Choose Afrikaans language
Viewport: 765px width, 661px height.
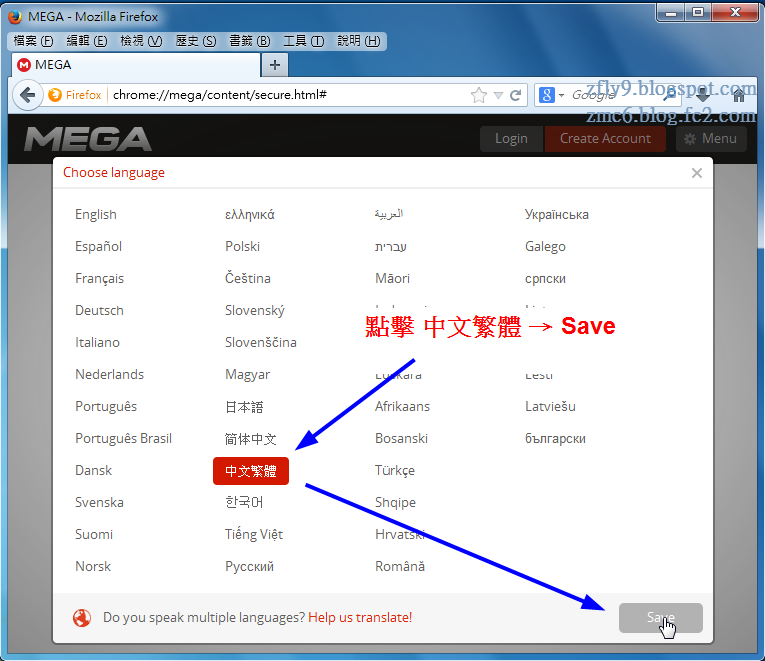point(402,406)
